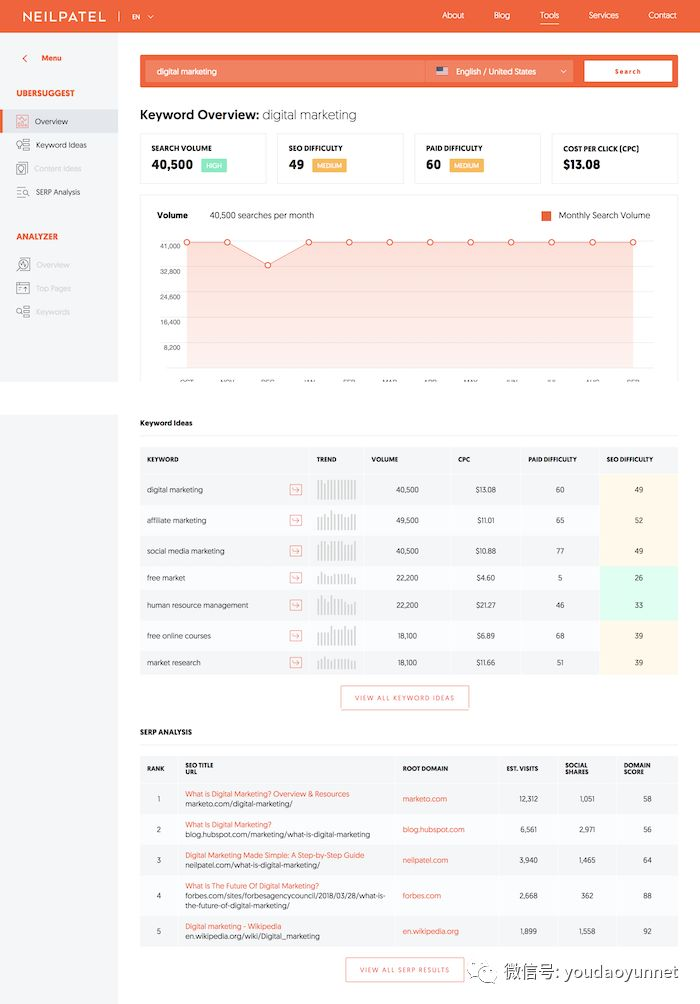Click the trend bars for affiliate marketing
Image resolution: width=700 pixels, height=1004 pixels.
click(x=336, y=520)
